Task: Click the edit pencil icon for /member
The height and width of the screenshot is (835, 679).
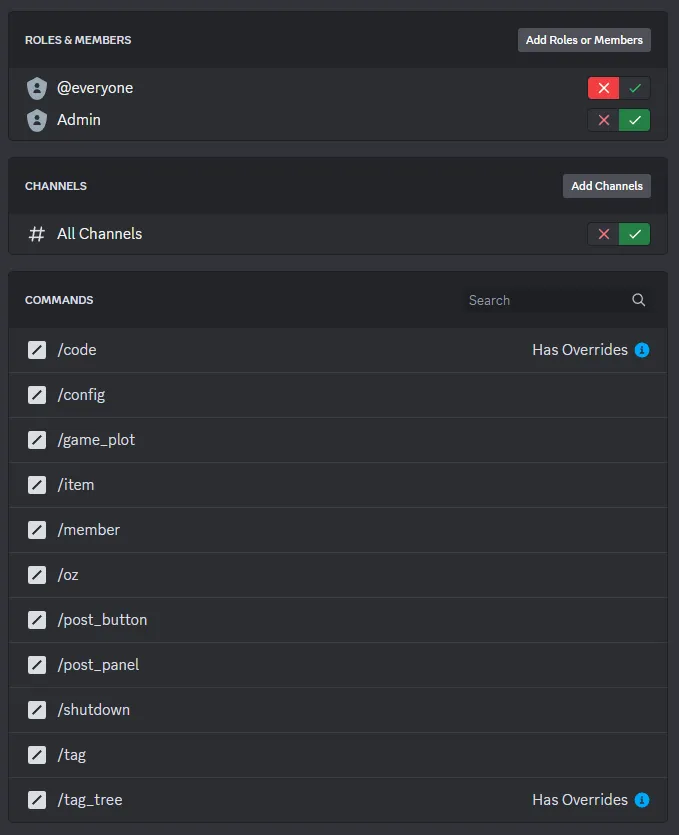Action: [x=37, y=530]
